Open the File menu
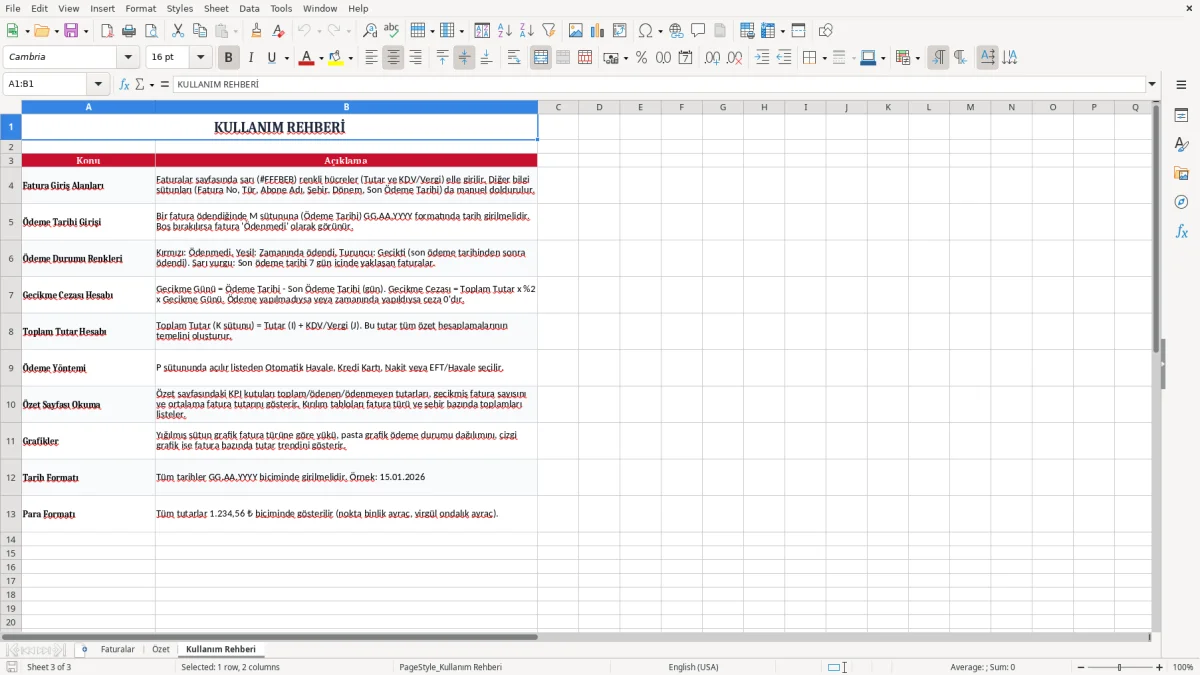 (12, 8)
